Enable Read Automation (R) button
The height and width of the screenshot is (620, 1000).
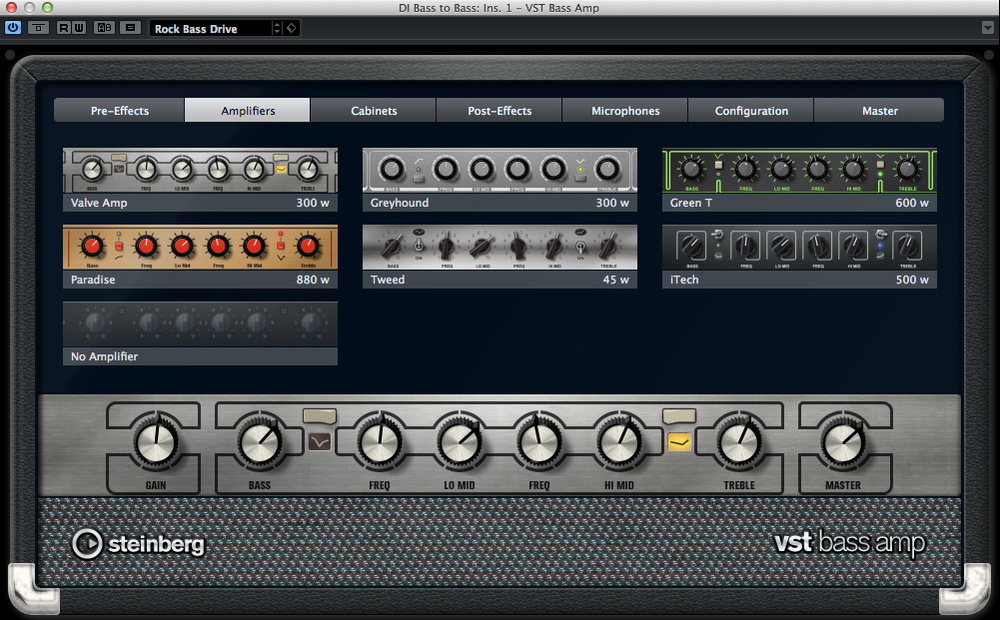click(x=63, y=28)
